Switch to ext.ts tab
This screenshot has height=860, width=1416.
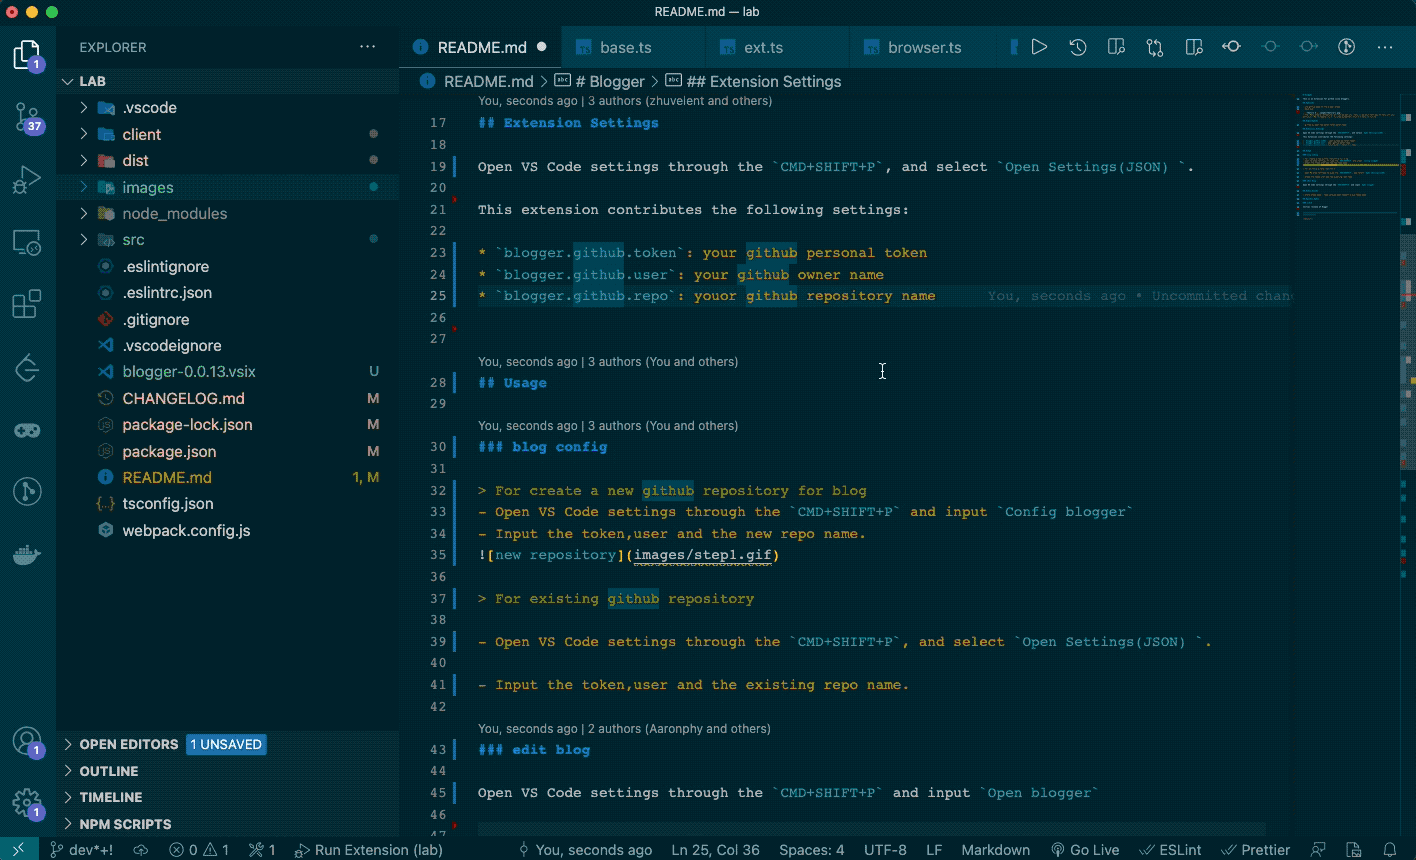tap(777, 47)
